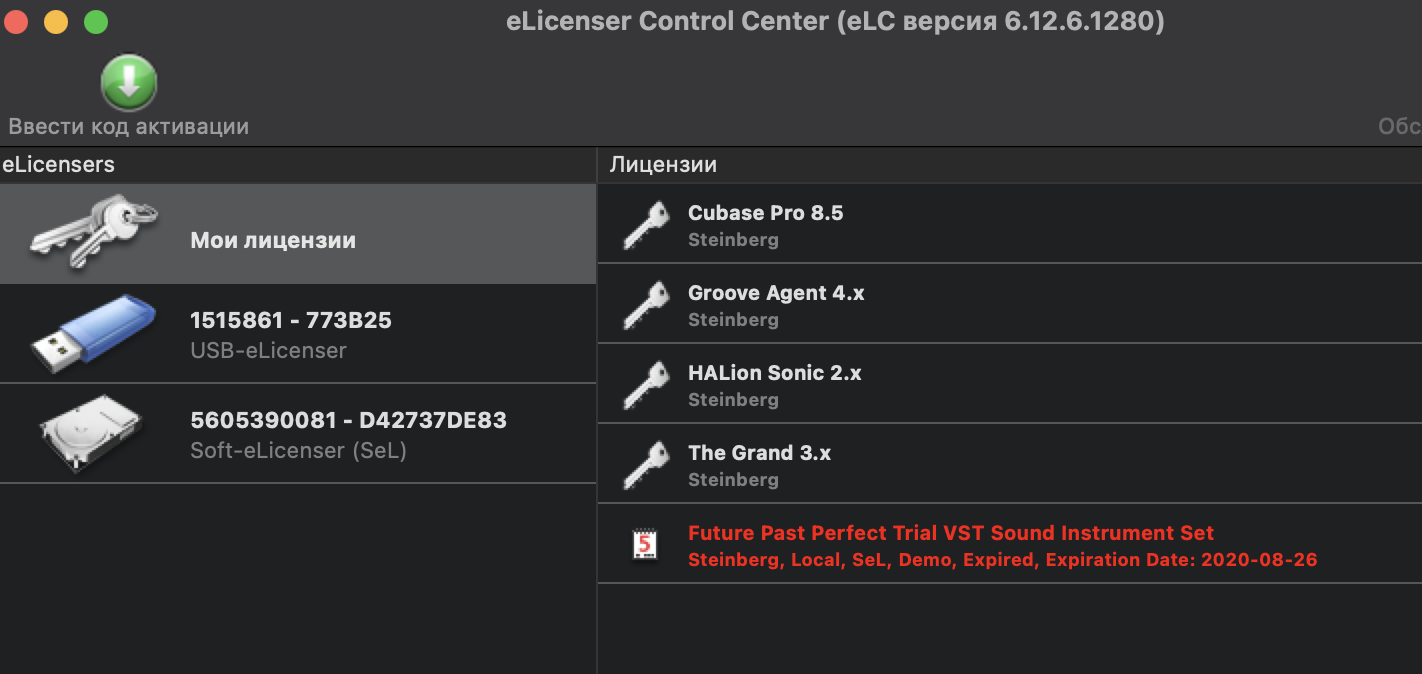Click the green Enter Activation Code download icon
This screenshot has height=674, width=1422.
[129, 83]
